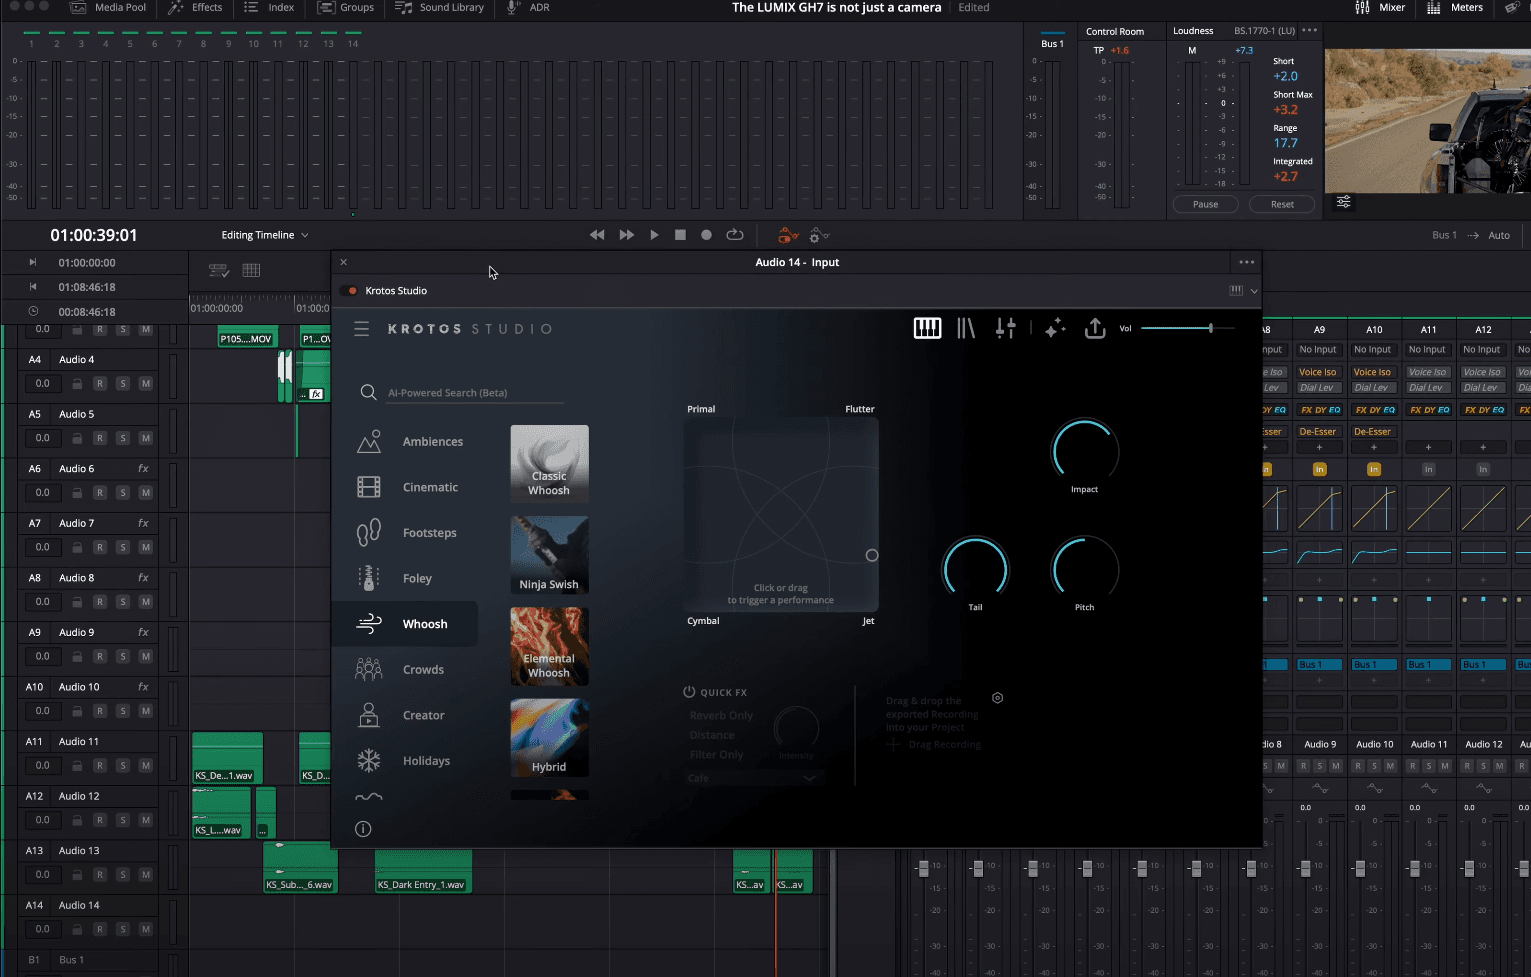
Task: Start playback with the play button
Action: (654, 235)
